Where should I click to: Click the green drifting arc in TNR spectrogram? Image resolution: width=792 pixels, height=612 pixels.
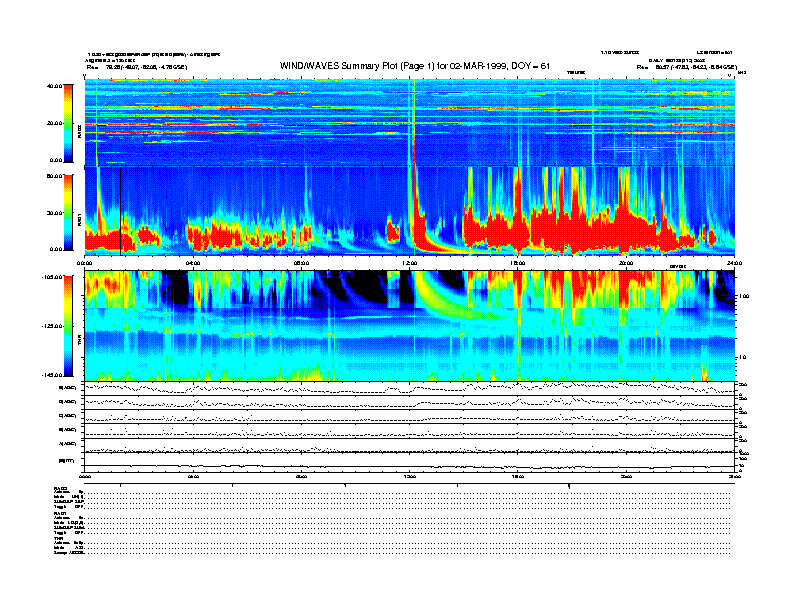450,303
